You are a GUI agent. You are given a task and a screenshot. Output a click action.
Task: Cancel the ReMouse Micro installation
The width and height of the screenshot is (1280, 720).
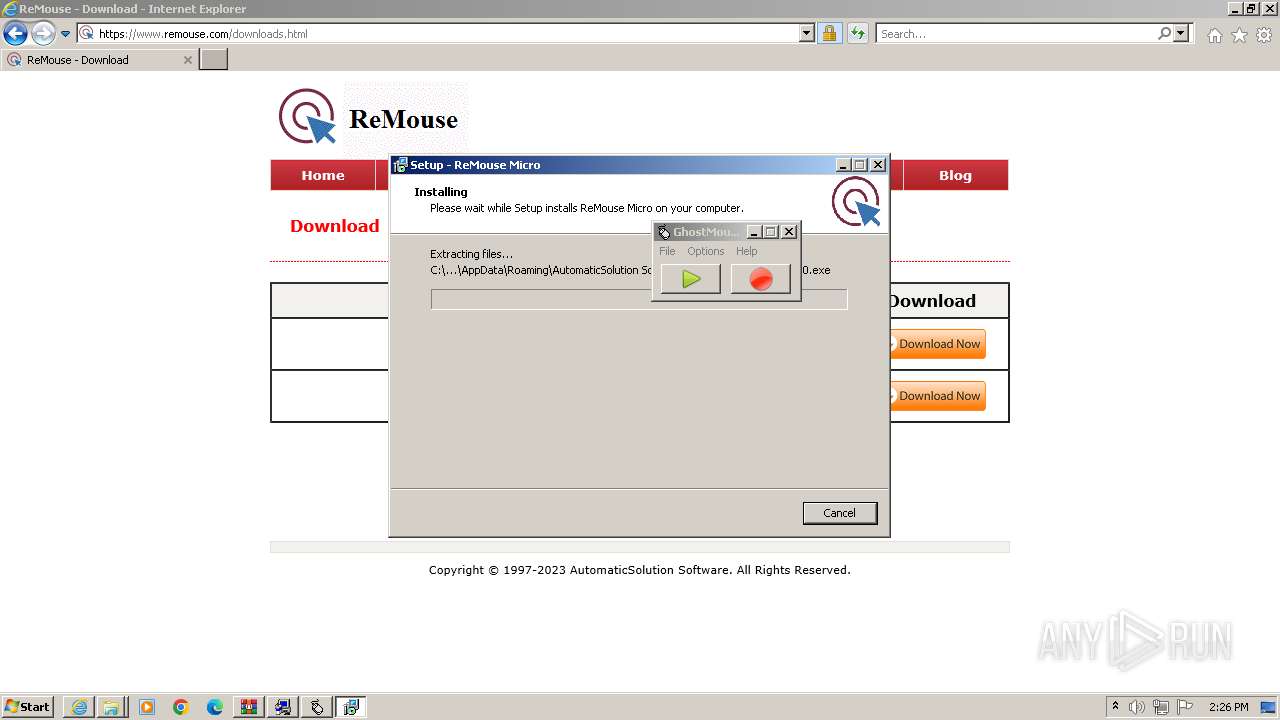point(839,513)
